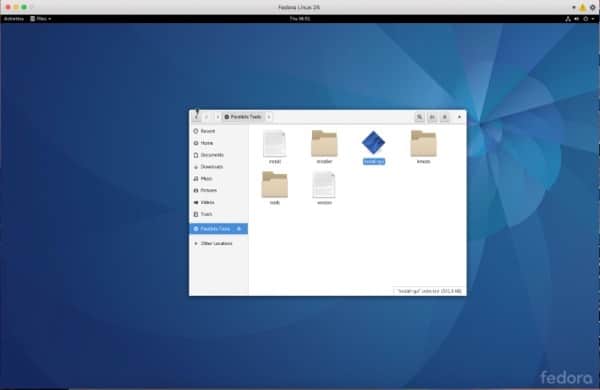Open Trash in the sidebar
The width and height of the screenshot is (600, 390).
click(218, 214)
